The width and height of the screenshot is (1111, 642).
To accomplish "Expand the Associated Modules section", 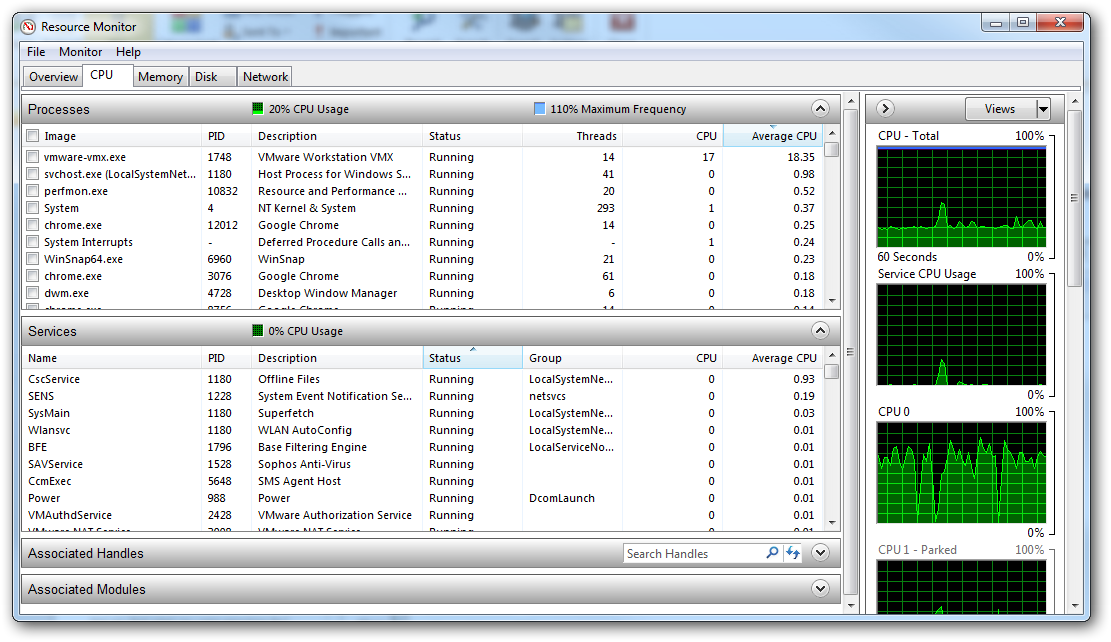I will [x=820, y=589].
